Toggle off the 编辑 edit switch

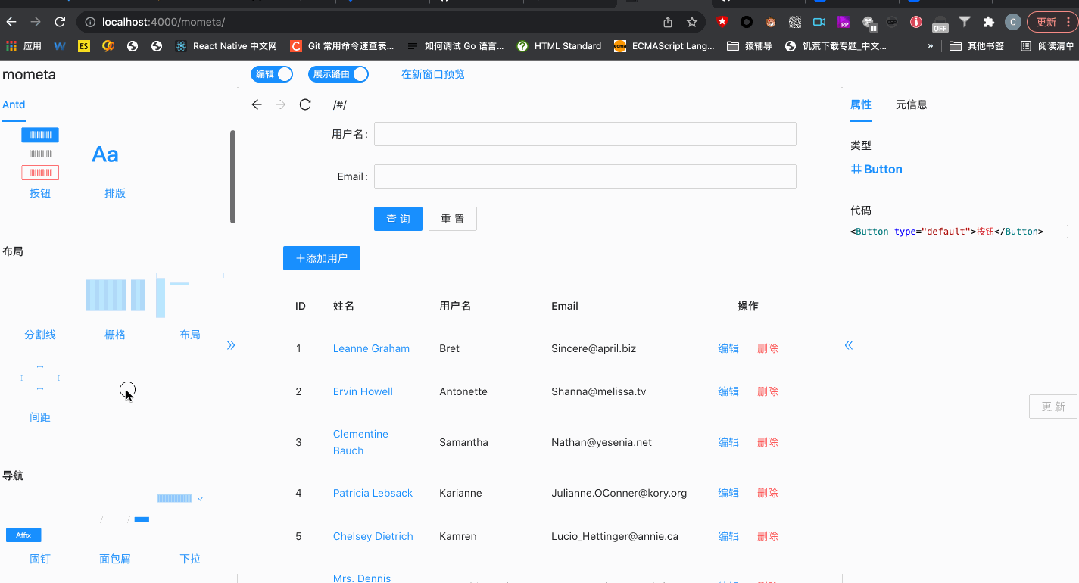click(x=271, y=73)
